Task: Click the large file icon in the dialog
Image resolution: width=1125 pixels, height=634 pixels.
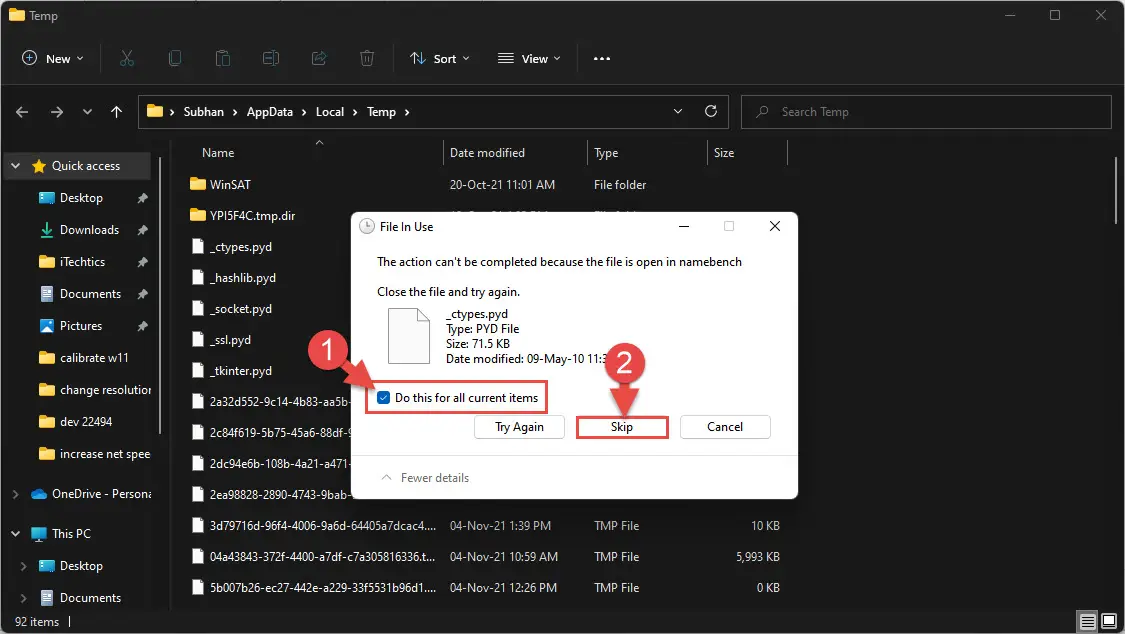Action: [409, 336]
